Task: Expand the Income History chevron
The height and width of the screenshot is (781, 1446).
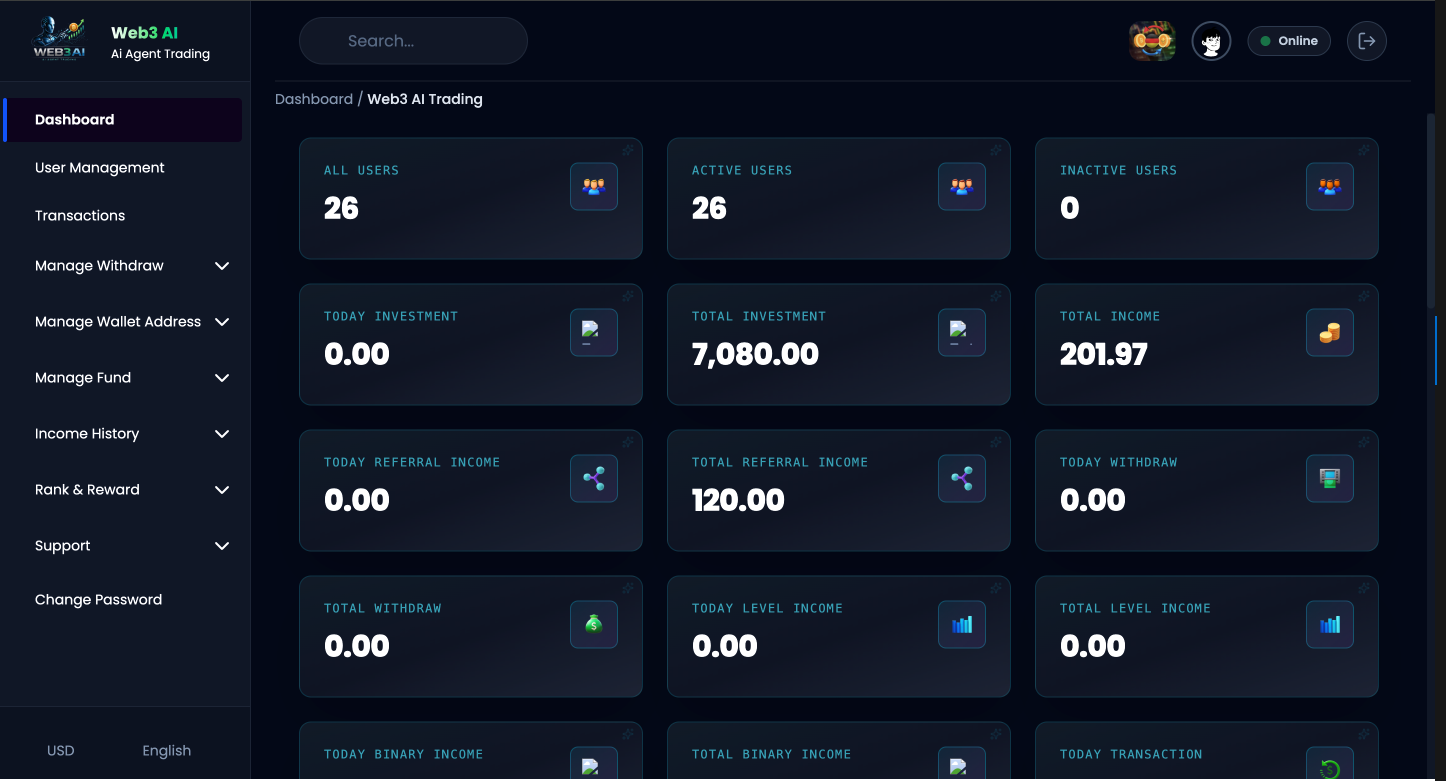Action: [x=222, y=434]
